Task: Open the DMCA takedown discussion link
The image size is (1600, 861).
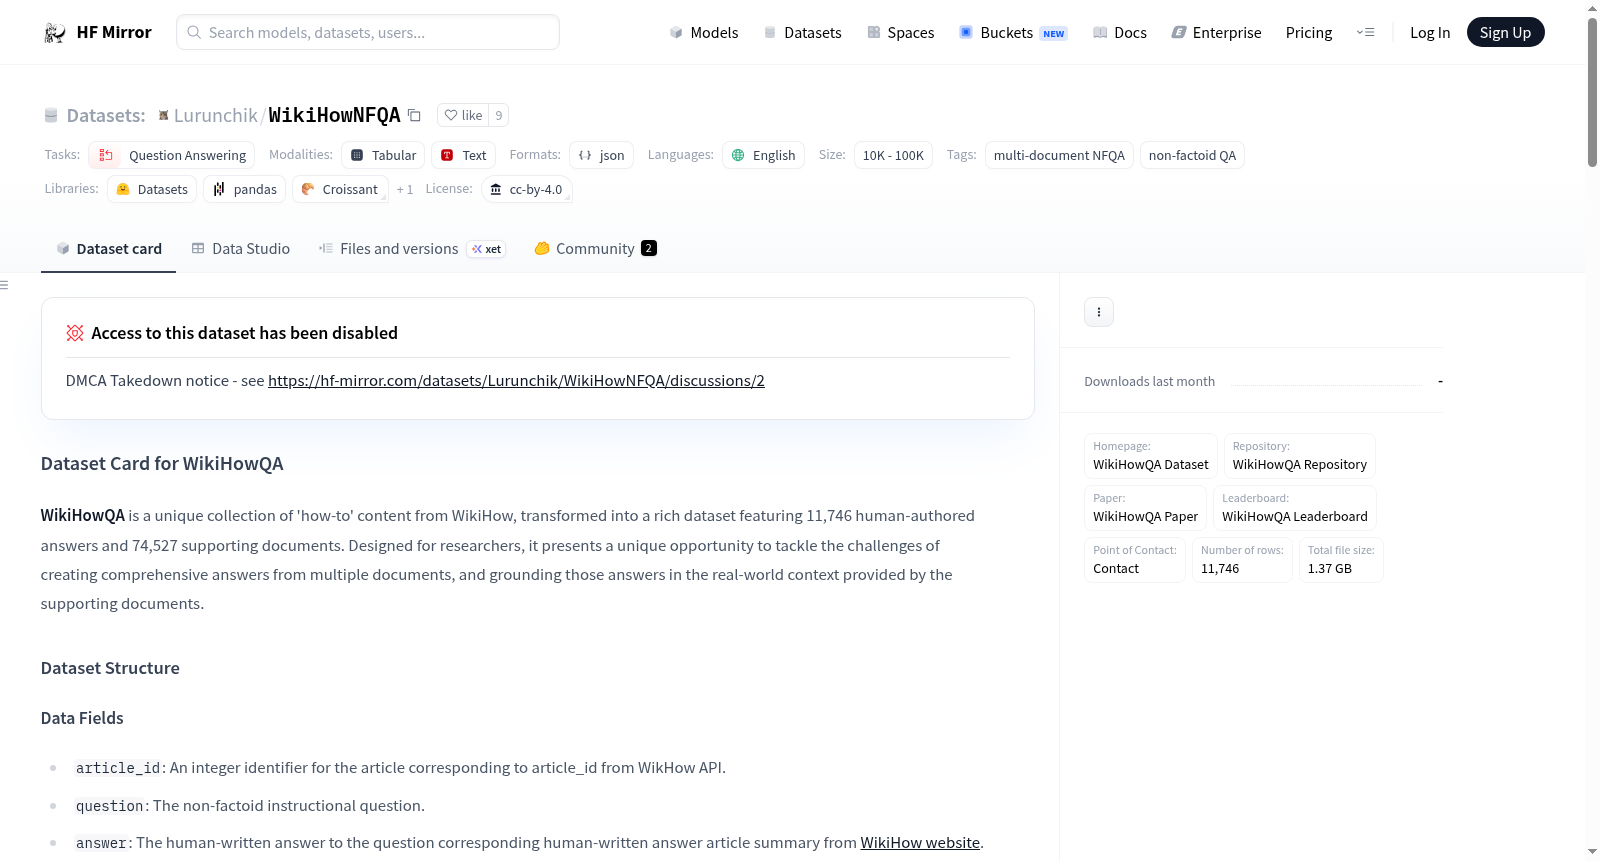Action: 516,381
